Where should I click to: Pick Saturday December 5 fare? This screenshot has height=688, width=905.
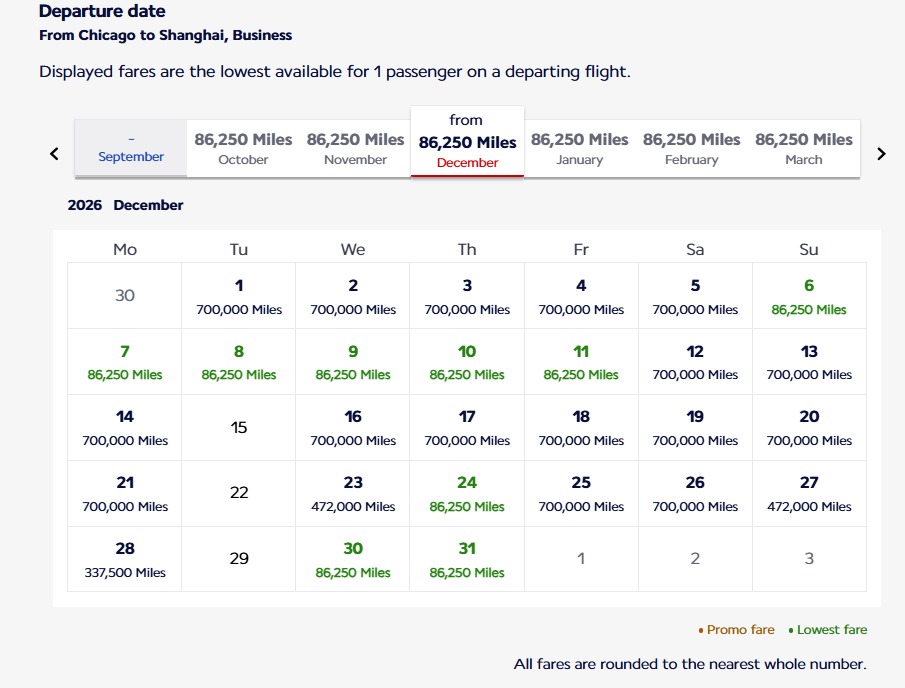point(695,296)
